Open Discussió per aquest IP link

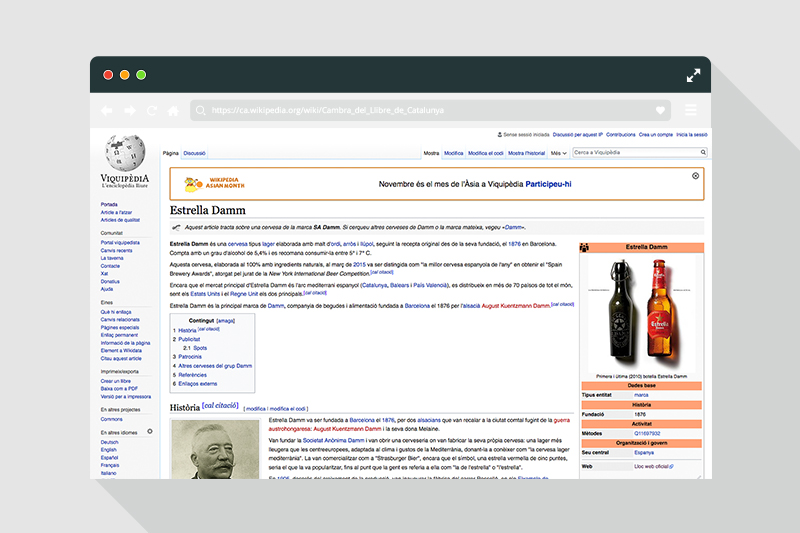[x=578, y=135]
